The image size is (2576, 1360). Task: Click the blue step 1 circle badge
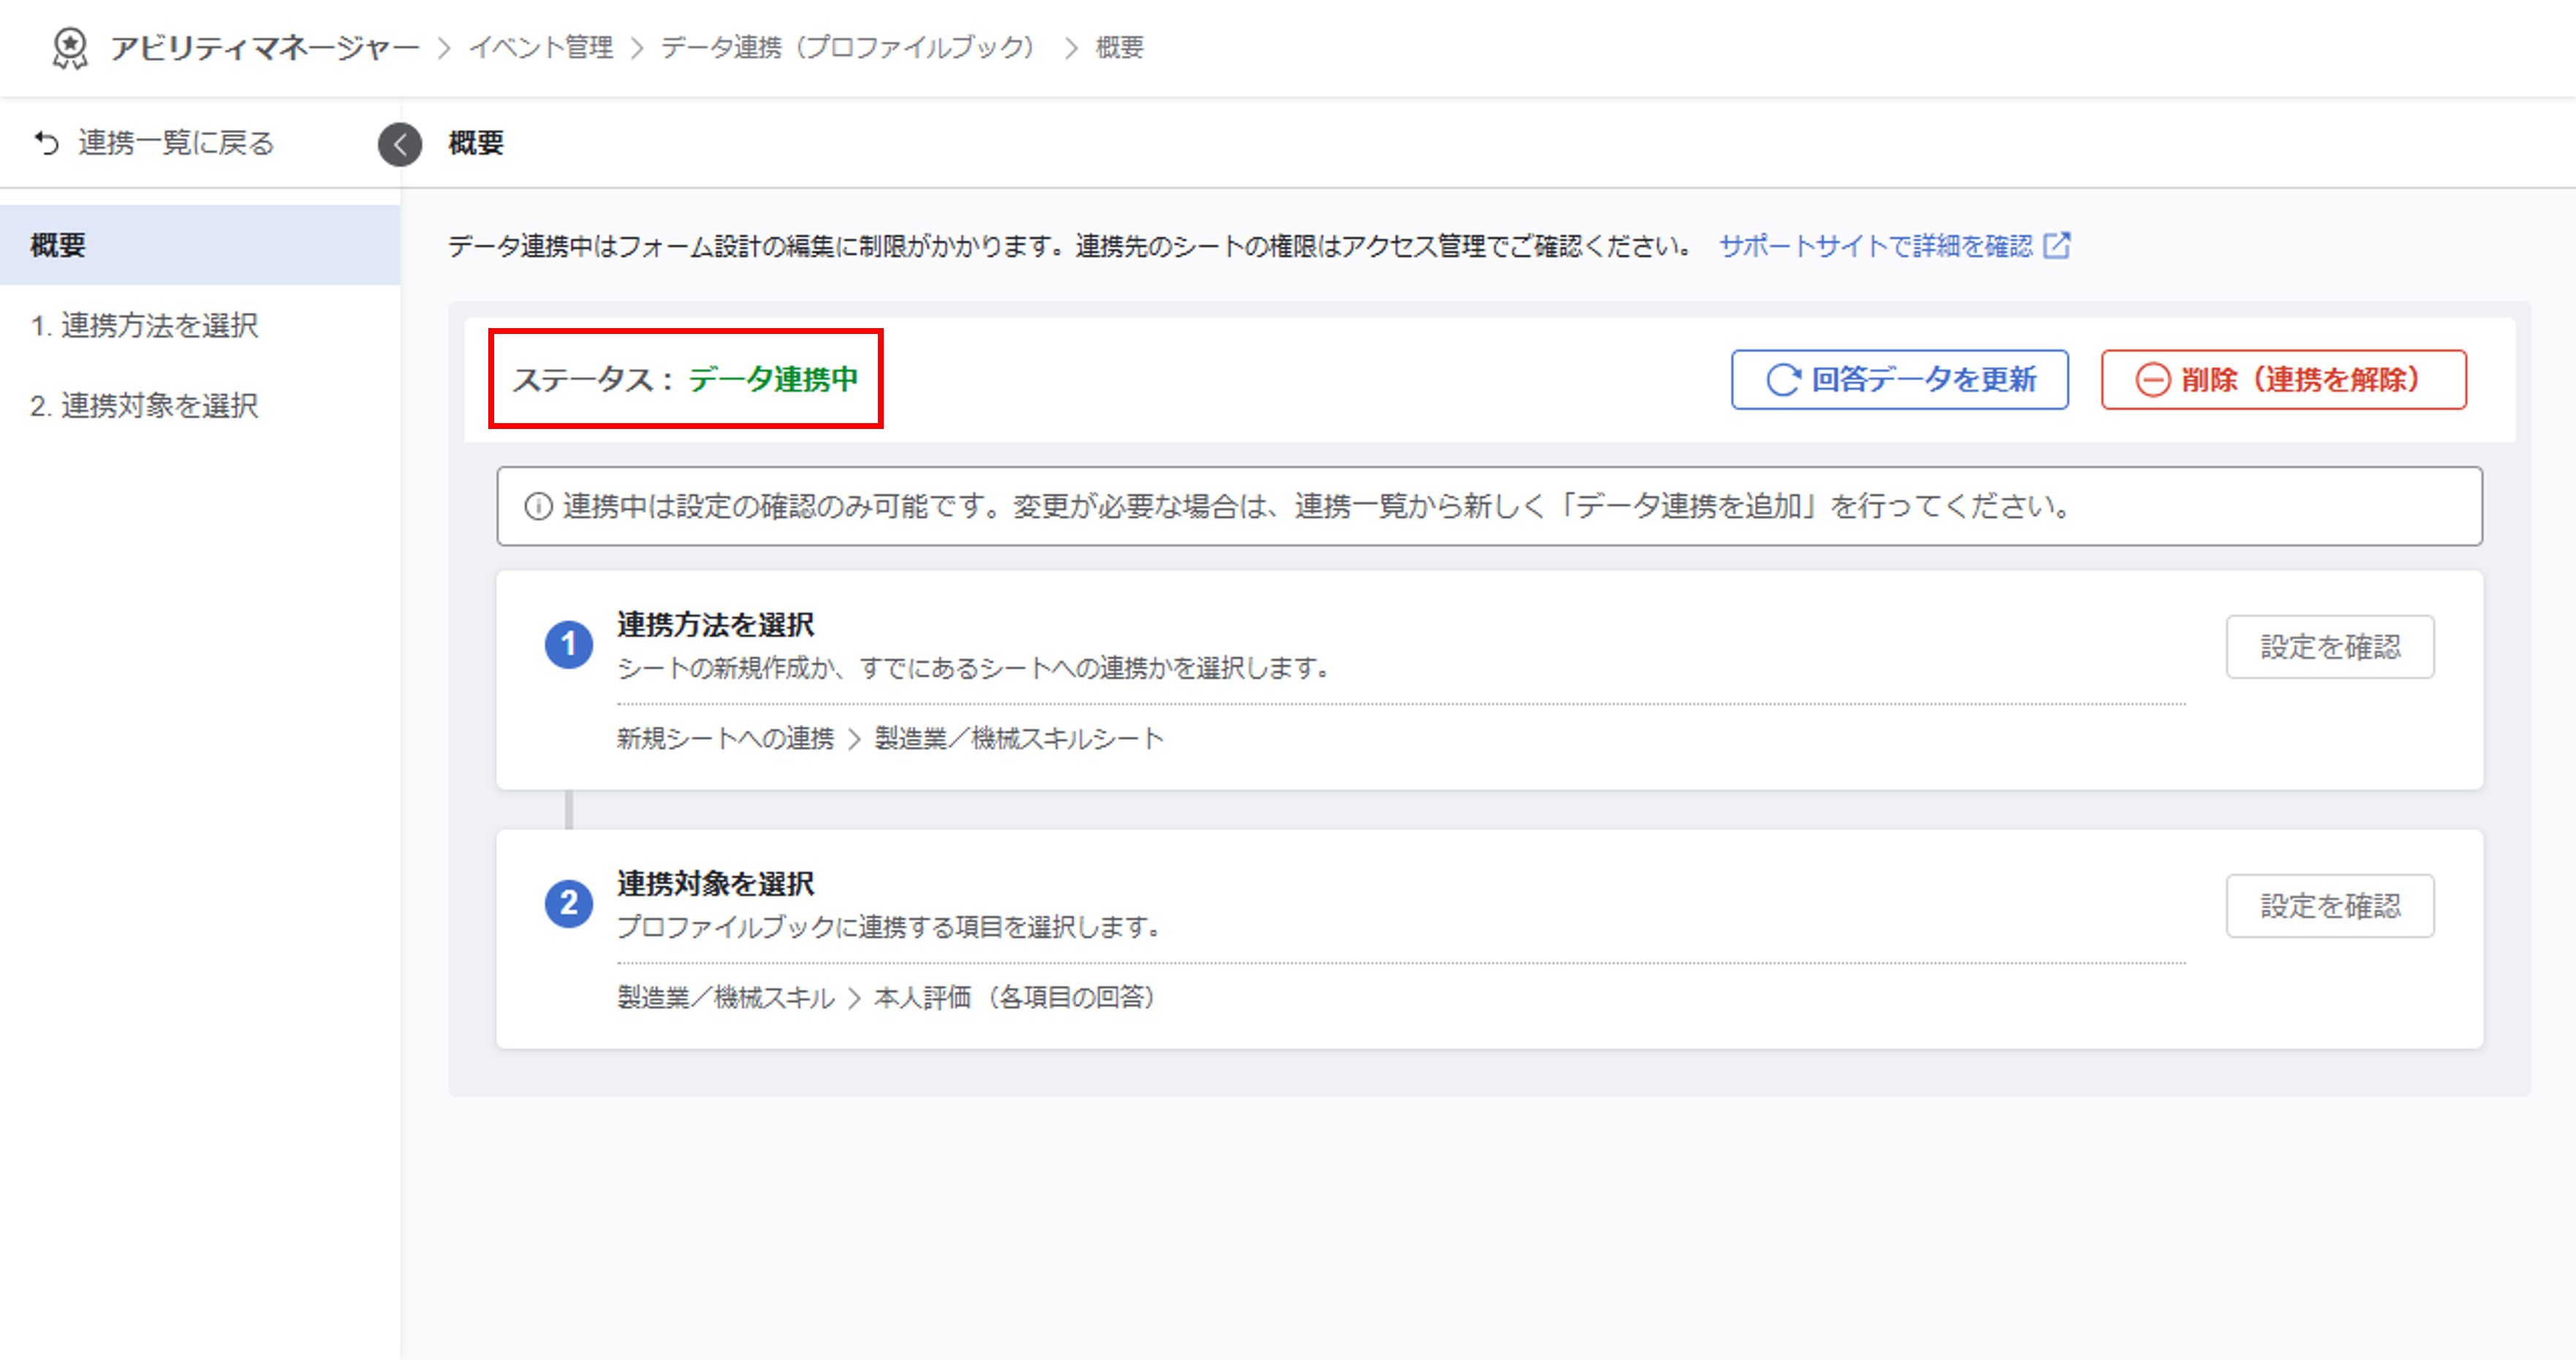[568, 644]
